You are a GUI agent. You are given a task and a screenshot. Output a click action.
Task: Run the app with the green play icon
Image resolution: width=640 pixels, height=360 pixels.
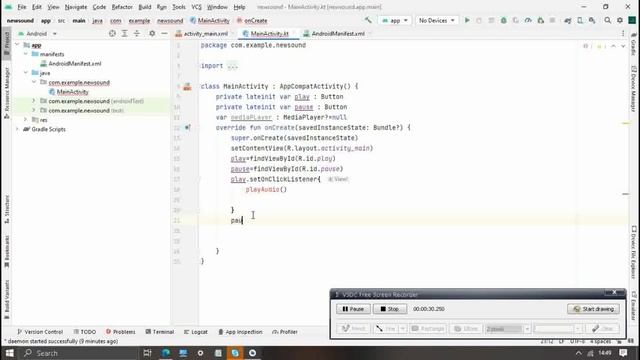point(467,20)
